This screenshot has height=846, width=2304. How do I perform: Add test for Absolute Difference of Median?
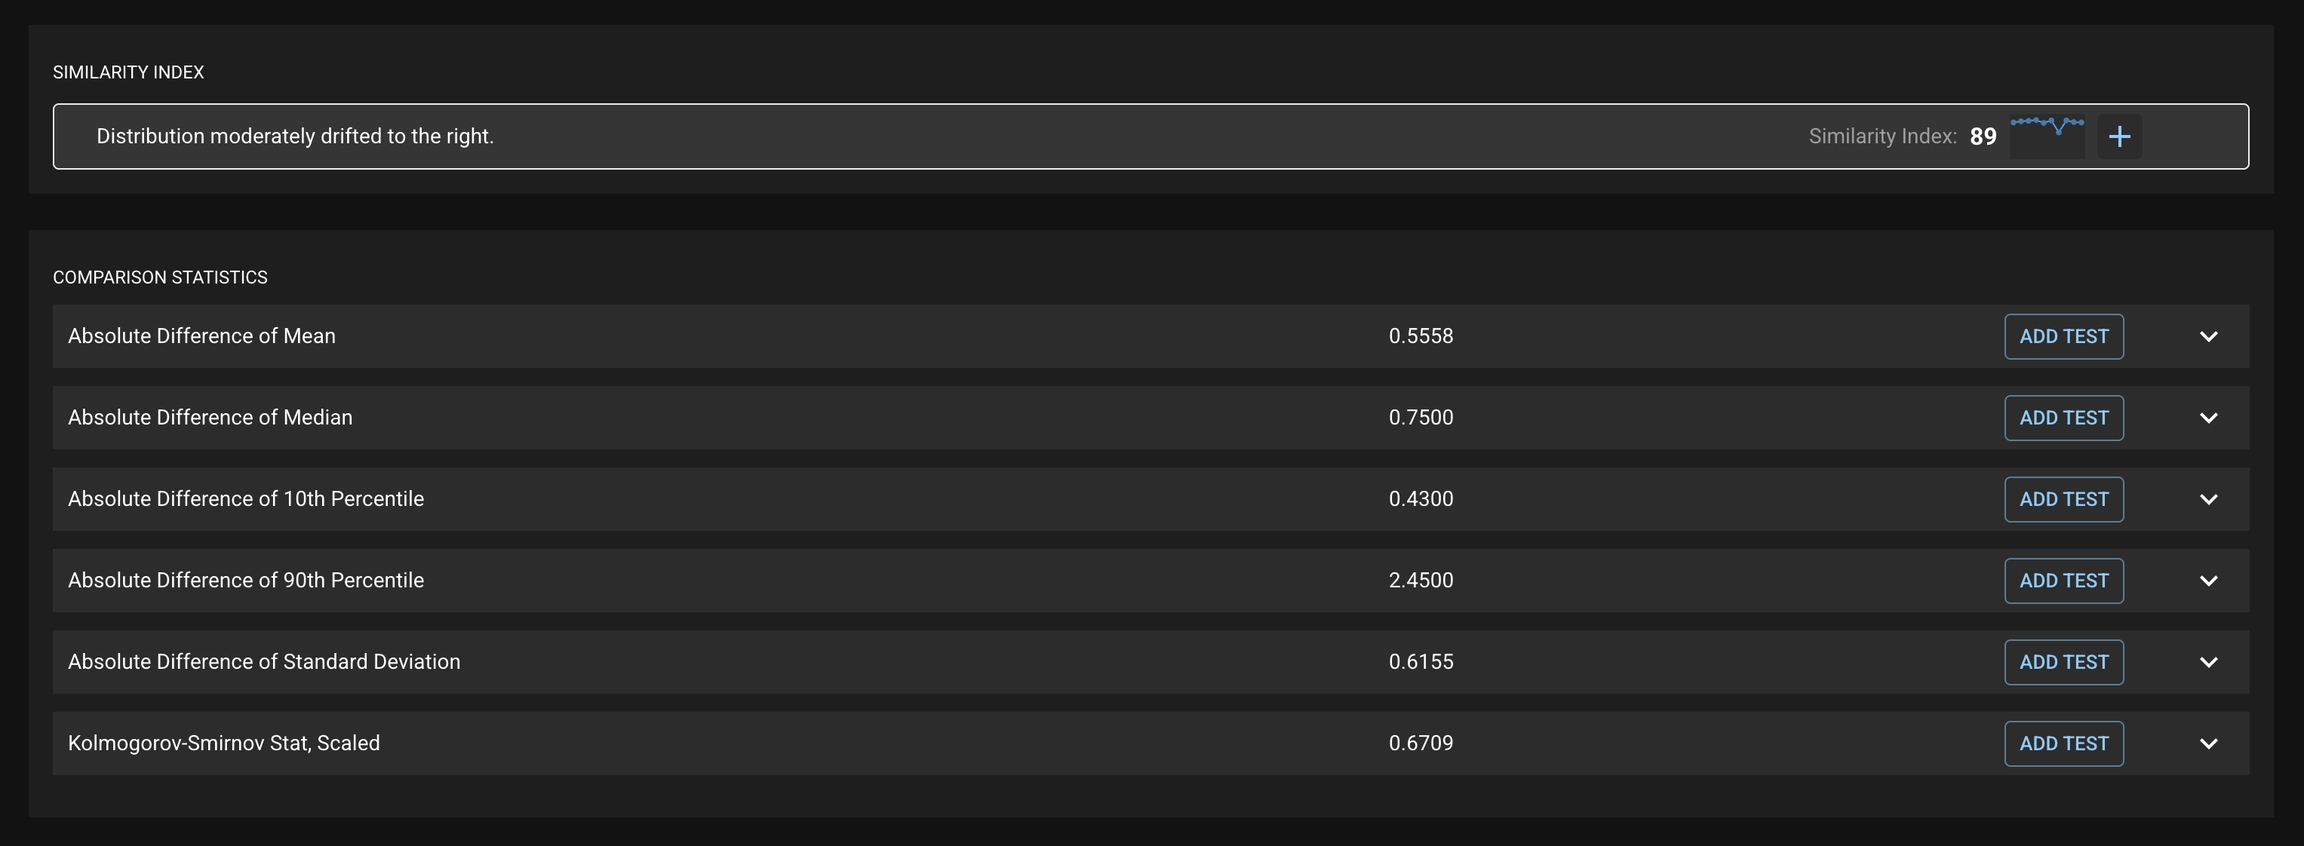click(x=2063, y=418)
